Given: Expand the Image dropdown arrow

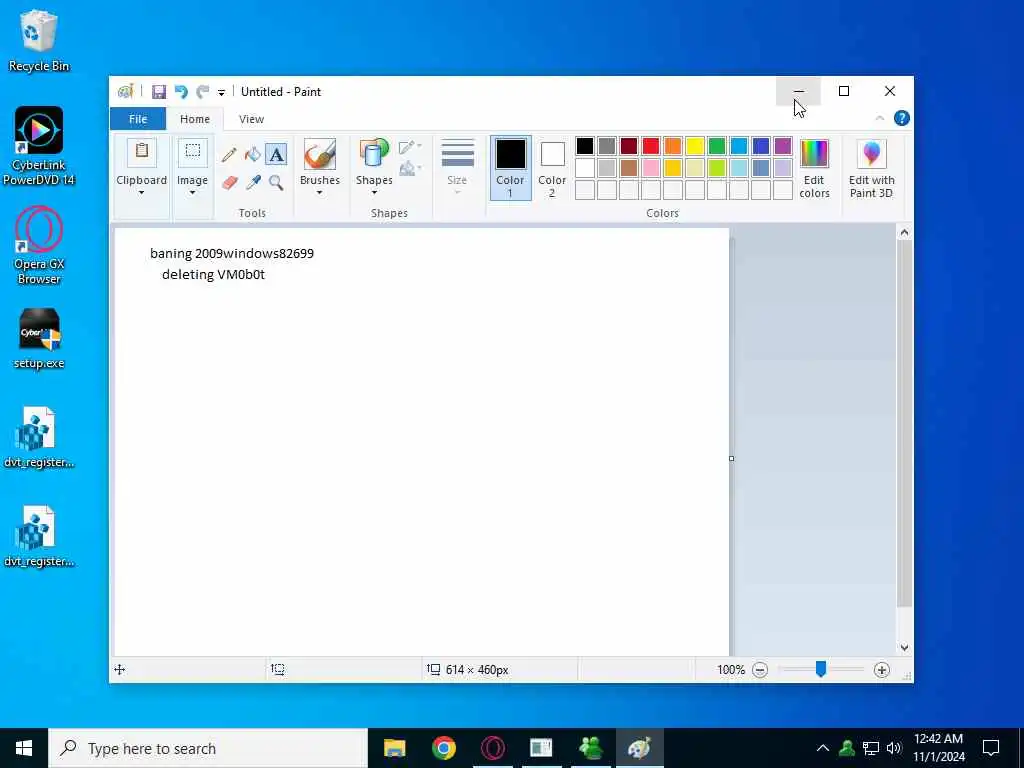Looking at the screenshot, I should coord(192,193).
